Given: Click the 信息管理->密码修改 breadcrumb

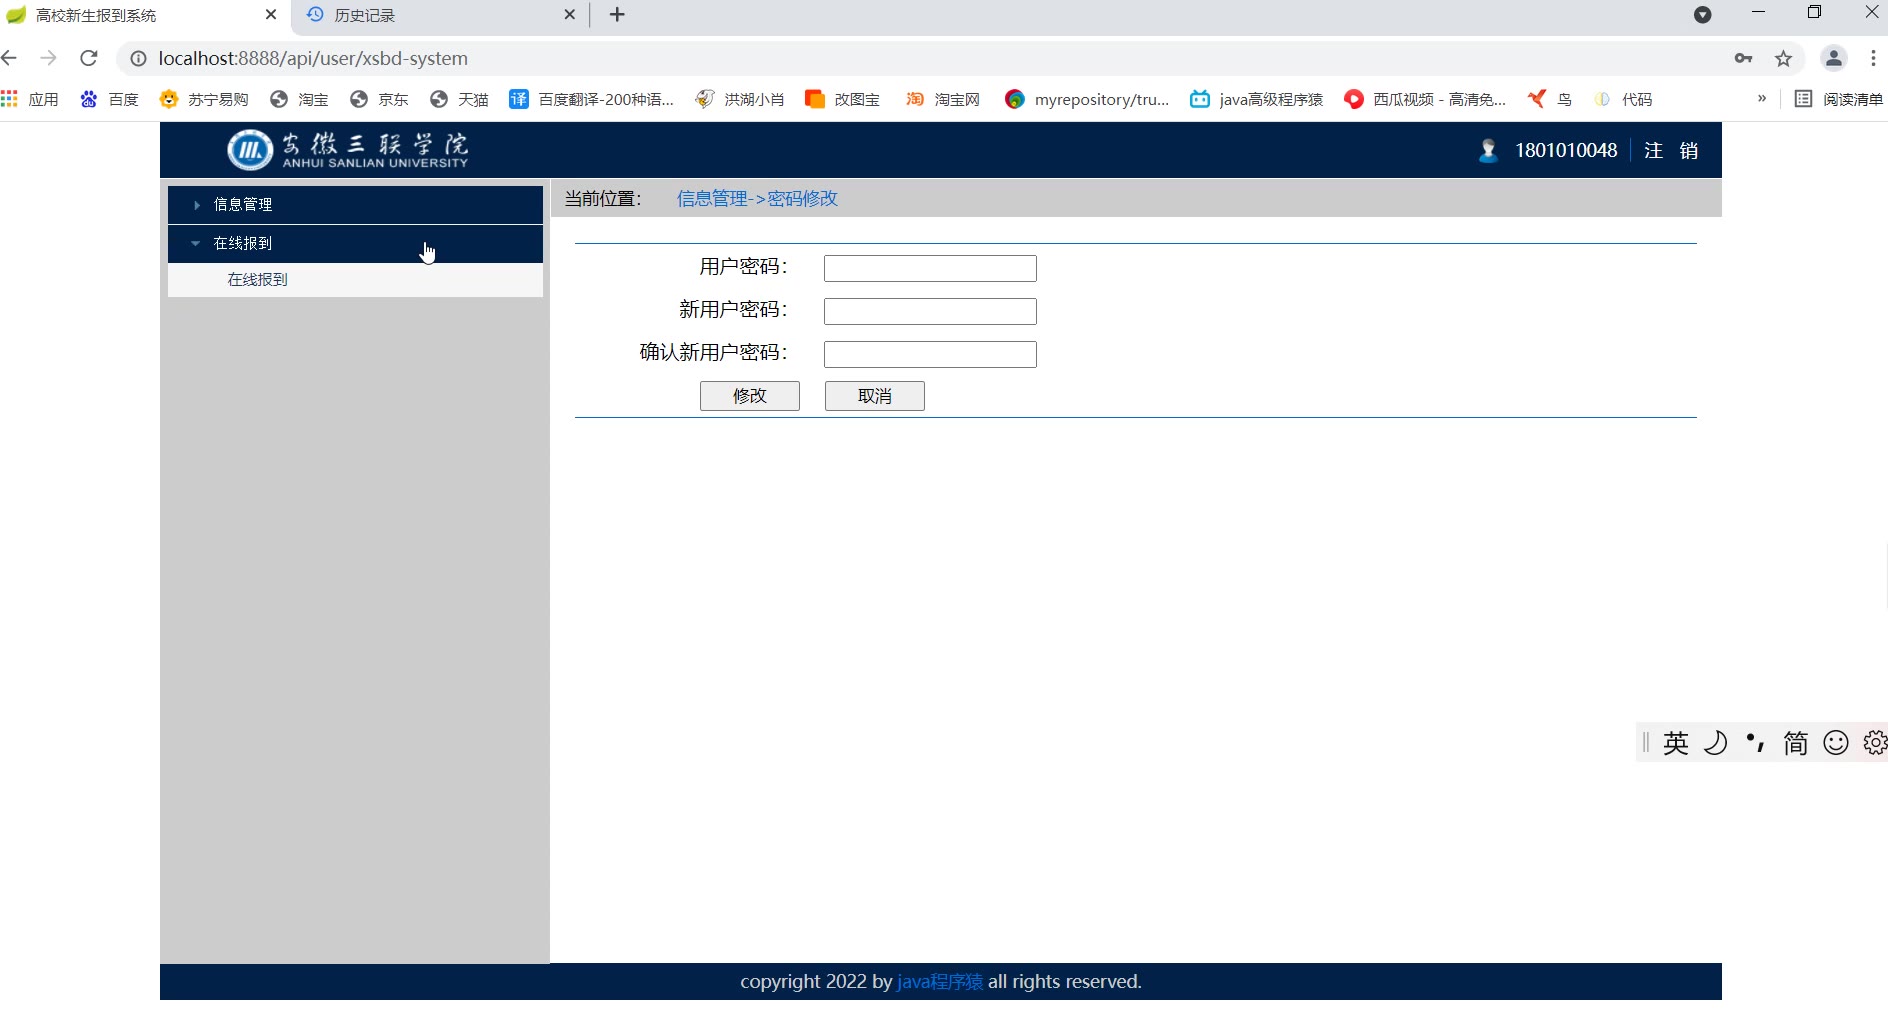Looking at the screenshot, I should 757,199.
